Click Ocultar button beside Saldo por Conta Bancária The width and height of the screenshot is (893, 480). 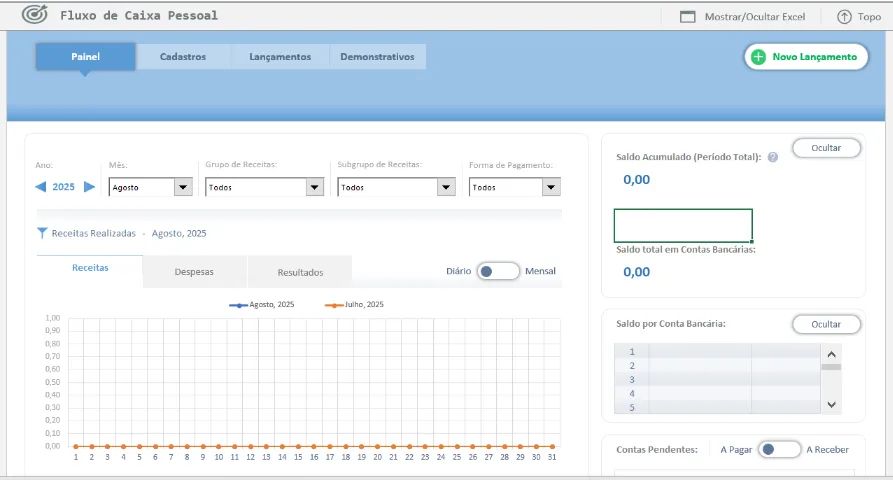(826, 324)
